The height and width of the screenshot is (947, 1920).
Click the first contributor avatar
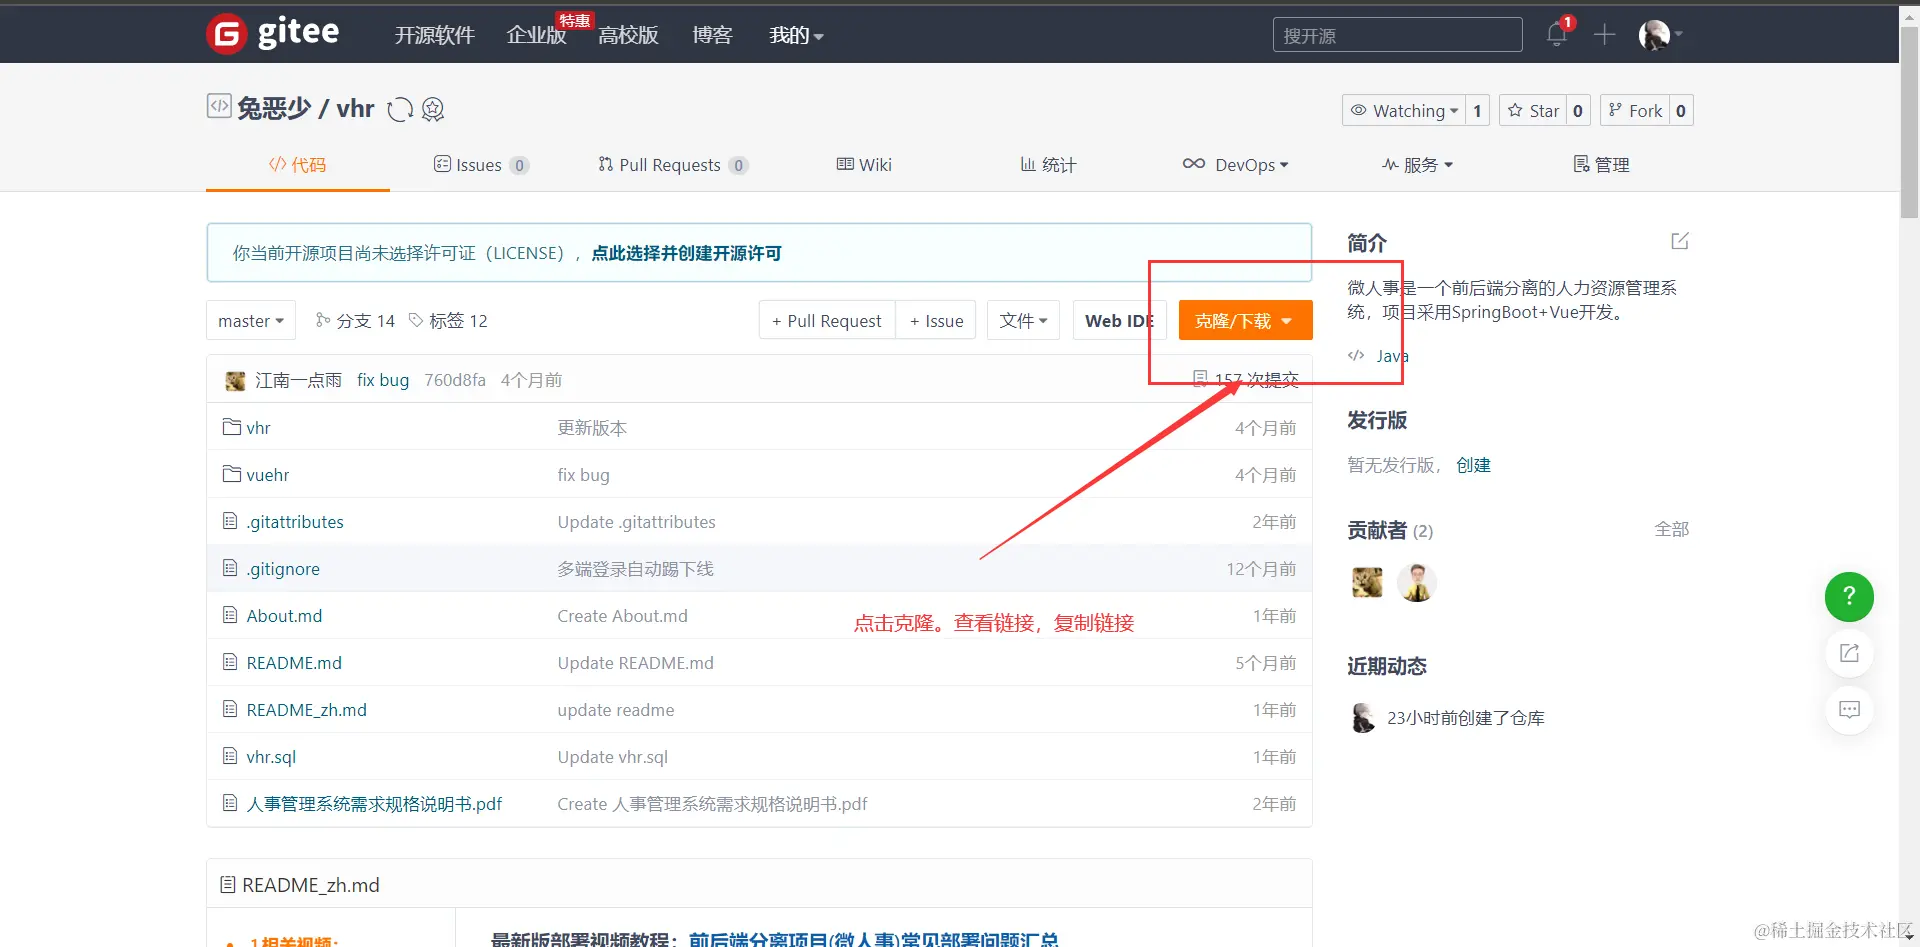point(1367,582)
